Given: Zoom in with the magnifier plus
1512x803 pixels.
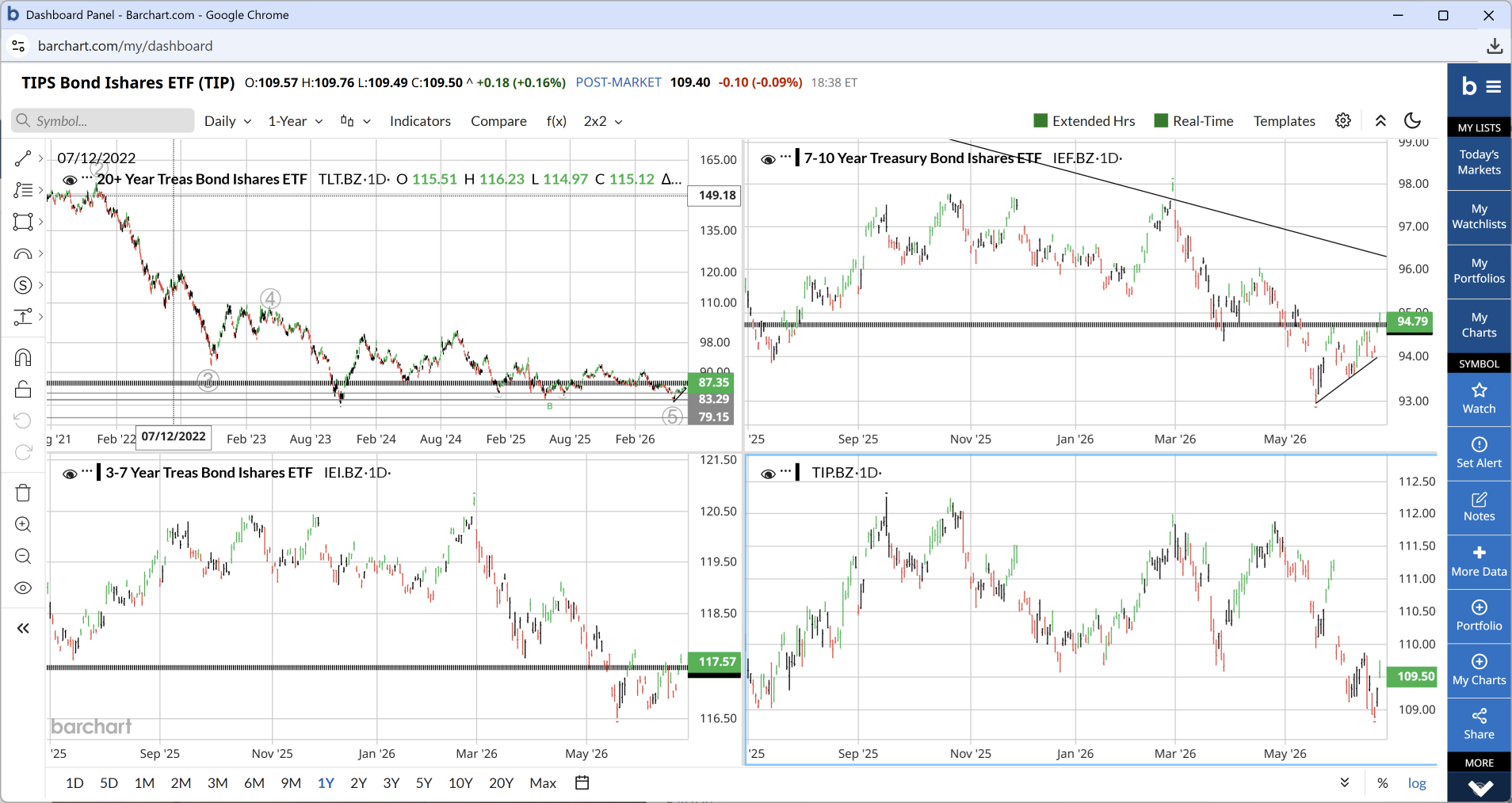Looking at the screenshot, I should click(x=22, y=524).
